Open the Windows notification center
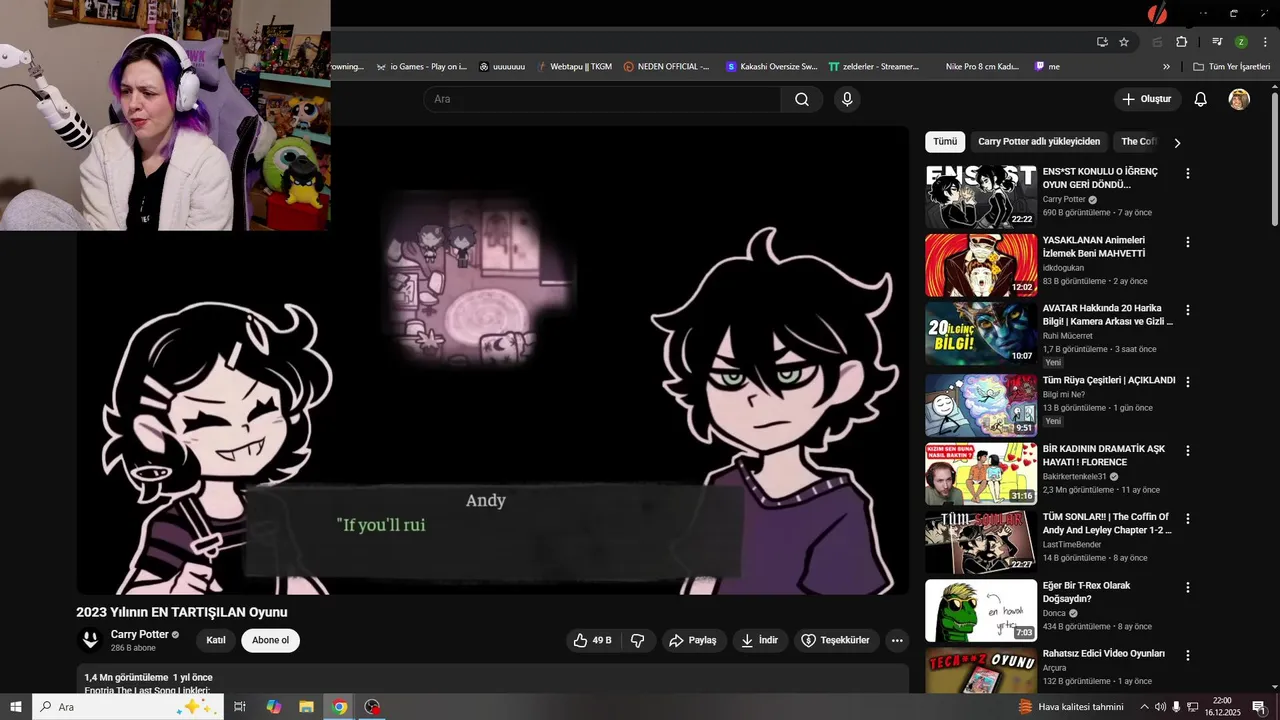 [x=1259, y=707]
